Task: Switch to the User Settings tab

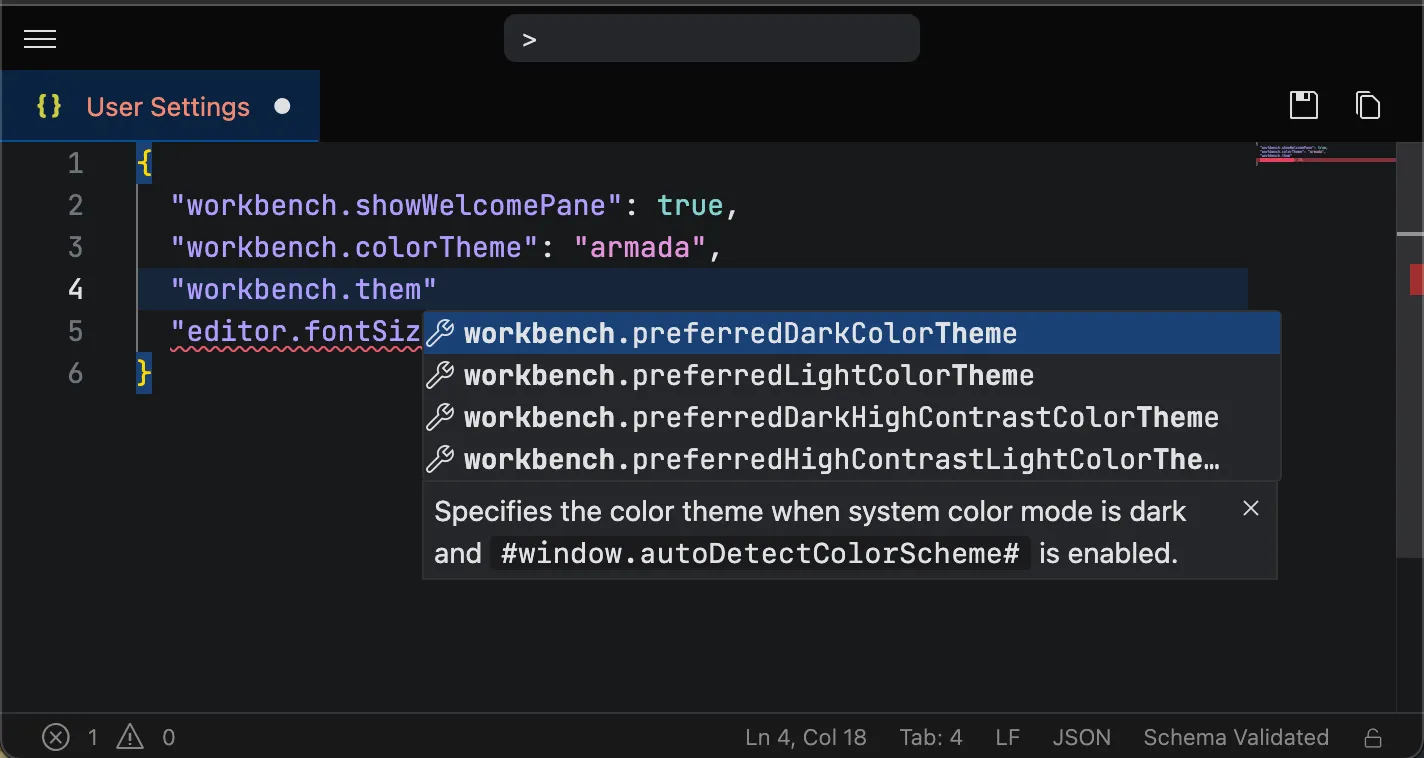Action: pos(168,107)
